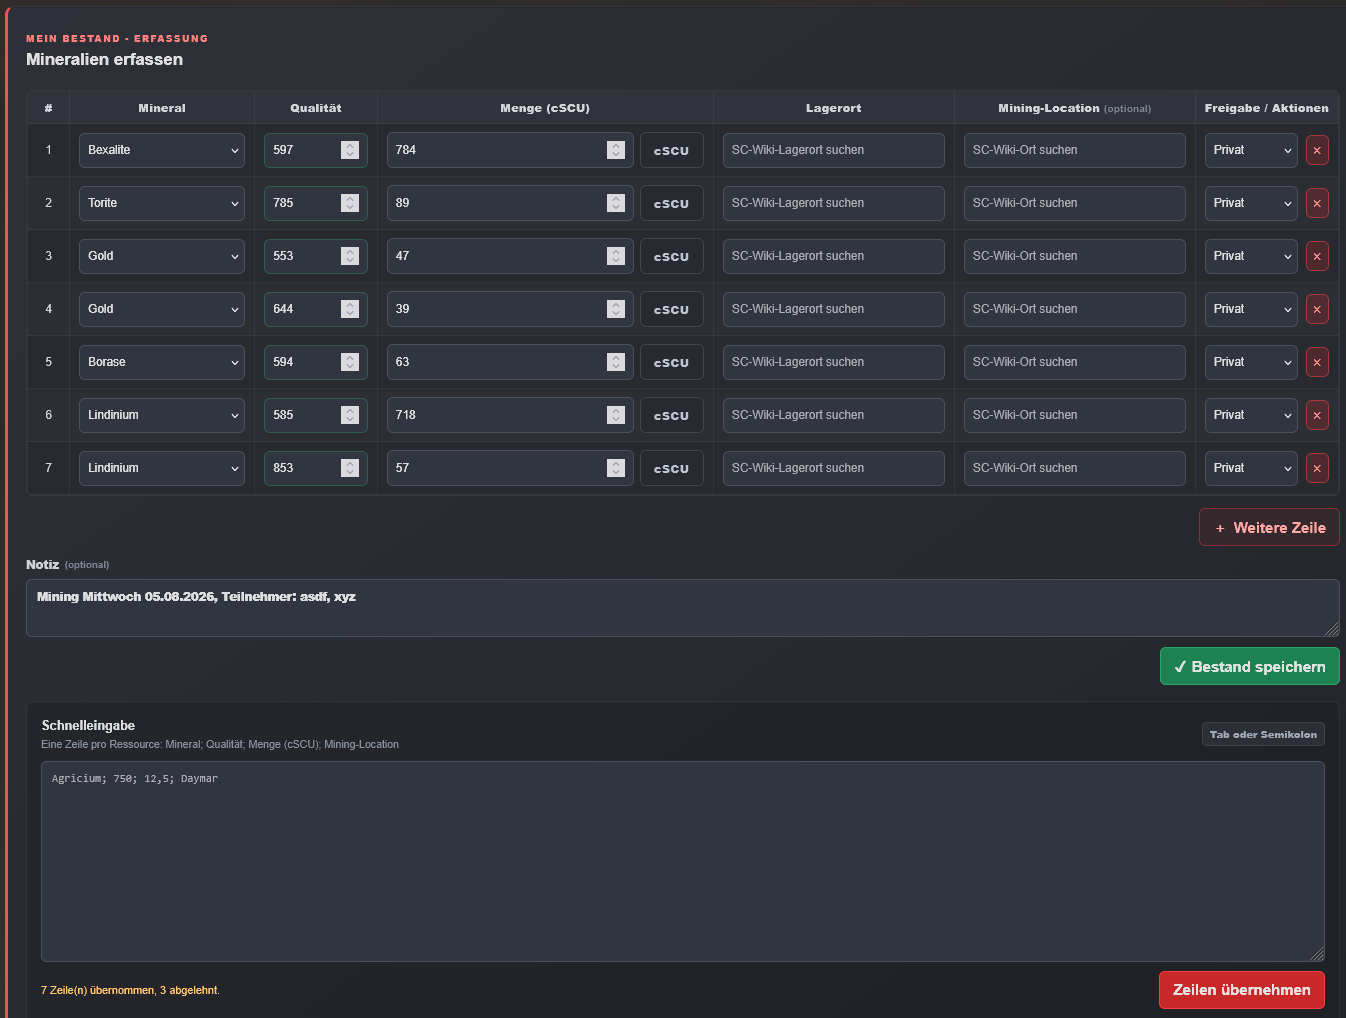Focus Mining-Location search field in row 1
Viewport: 1346px width, 1018px height.
coord(1075,150)
